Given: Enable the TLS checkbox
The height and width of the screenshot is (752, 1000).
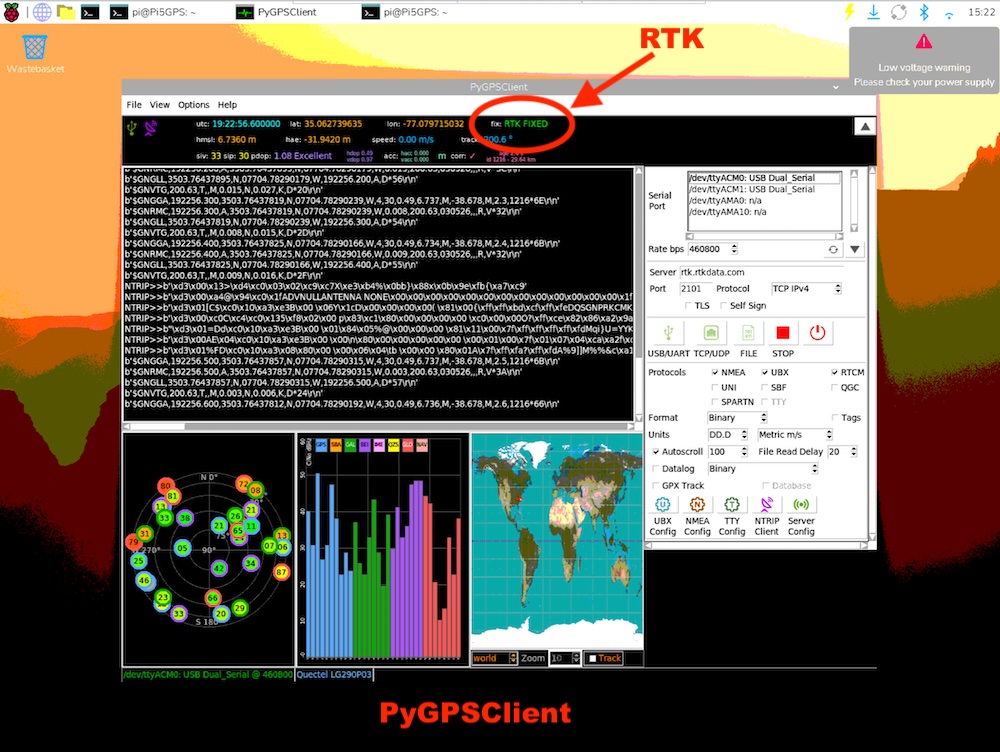Looking at the screenshot, I should point(688,306).
